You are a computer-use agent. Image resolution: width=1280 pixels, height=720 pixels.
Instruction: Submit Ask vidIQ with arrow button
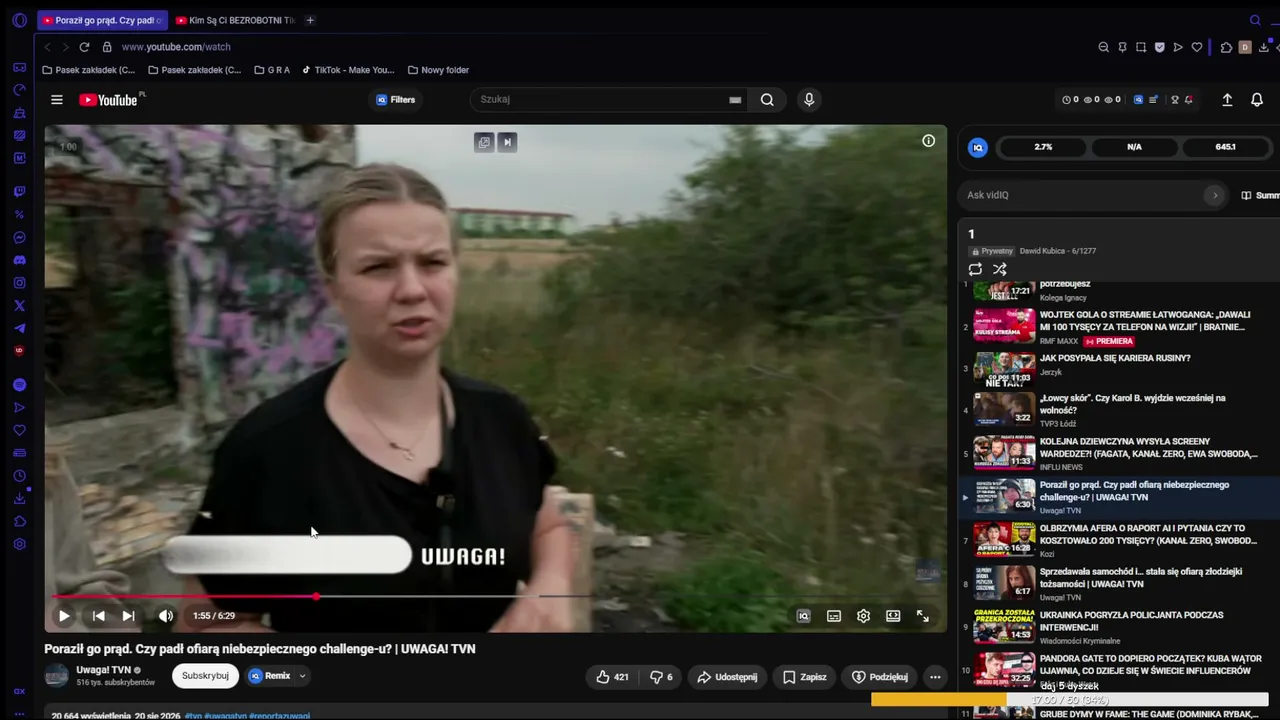1215,195
